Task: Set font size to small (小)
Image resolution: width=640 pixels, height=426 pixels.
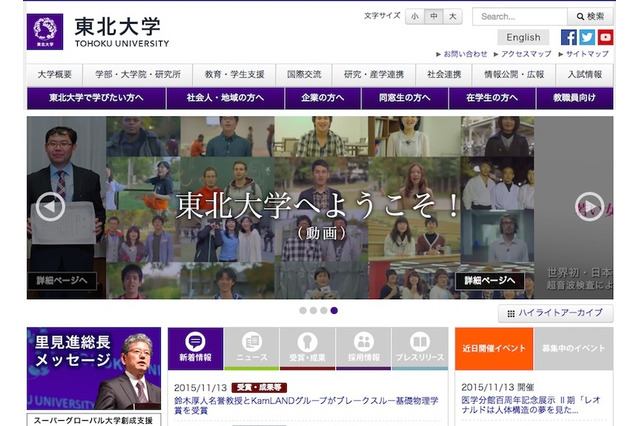Action: (x=415, y=17)
